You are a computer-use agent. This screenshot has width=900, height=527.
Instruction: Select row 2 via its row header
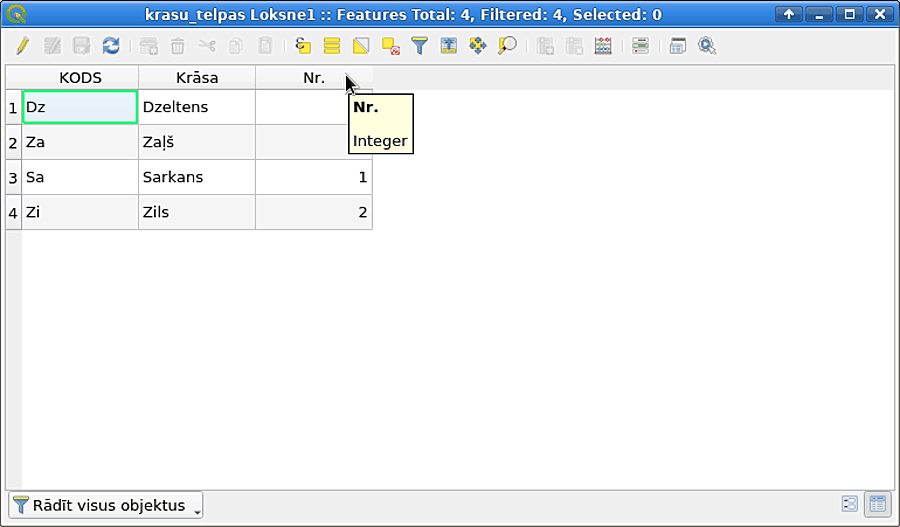13,142
